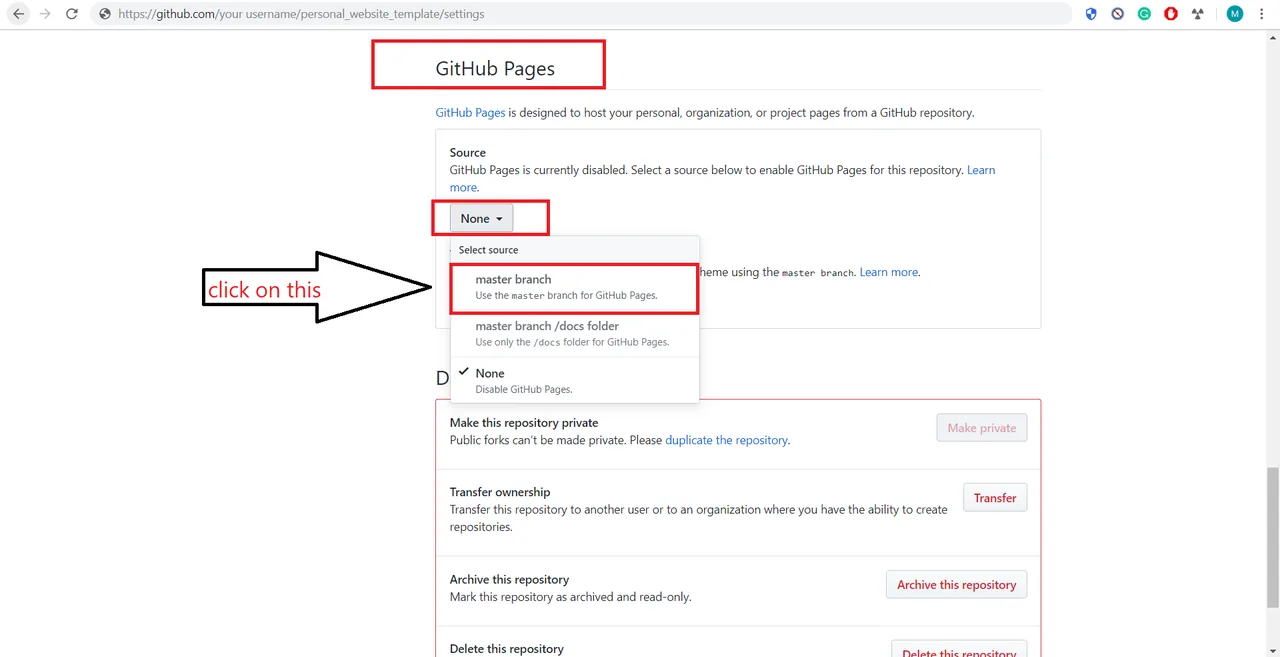Click Archive this repository button

(956, 585)
